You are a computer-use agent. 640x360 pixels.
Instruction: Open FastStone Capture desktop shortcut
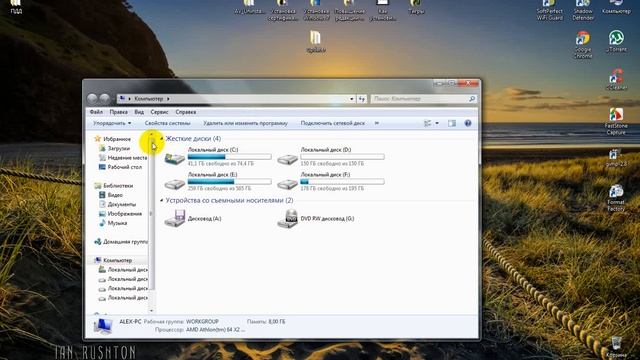[616, 121]
